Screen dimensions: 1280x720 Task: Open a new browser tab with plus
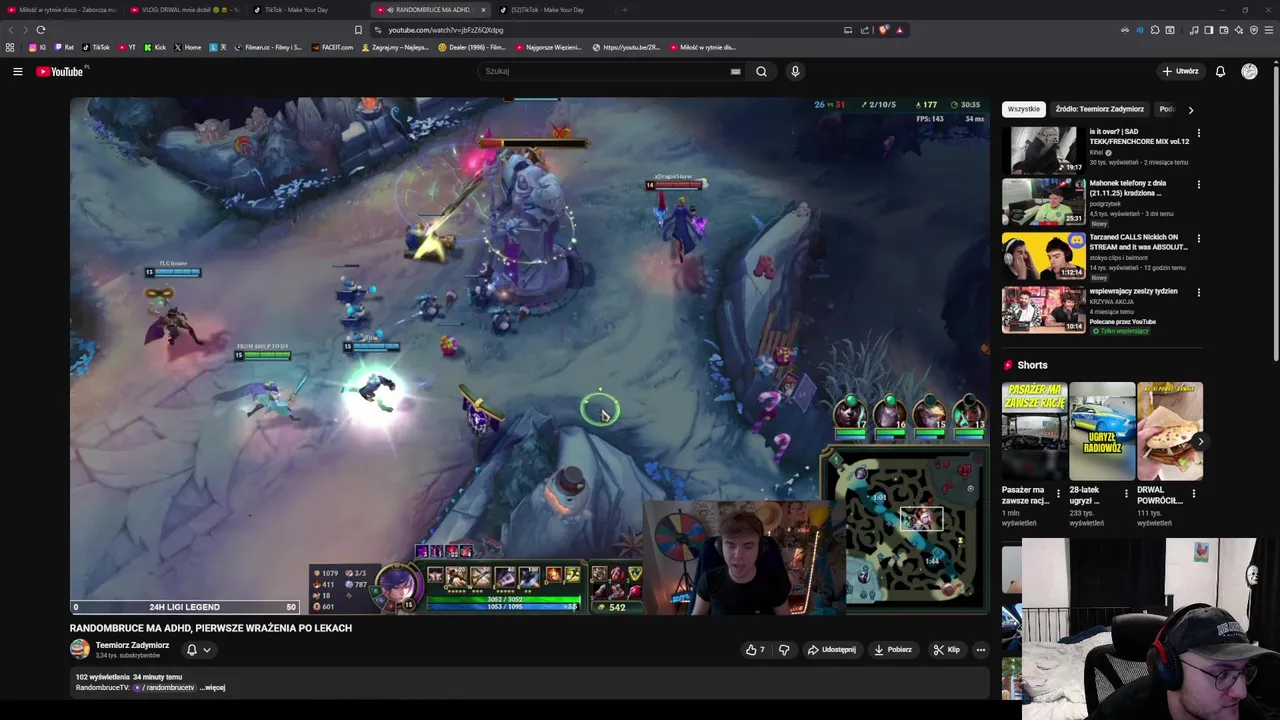point(624,10)
